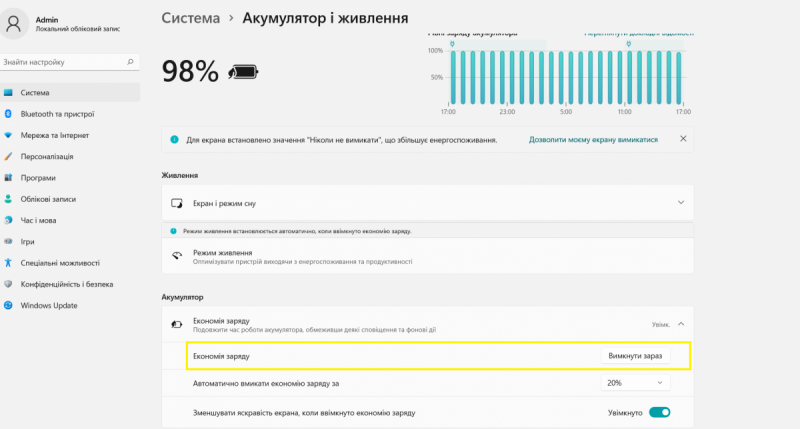Click the battery charging icon beside 98%
Image resolution: width=800 pixels, height=429 pixels.
[x=243, y=72]
